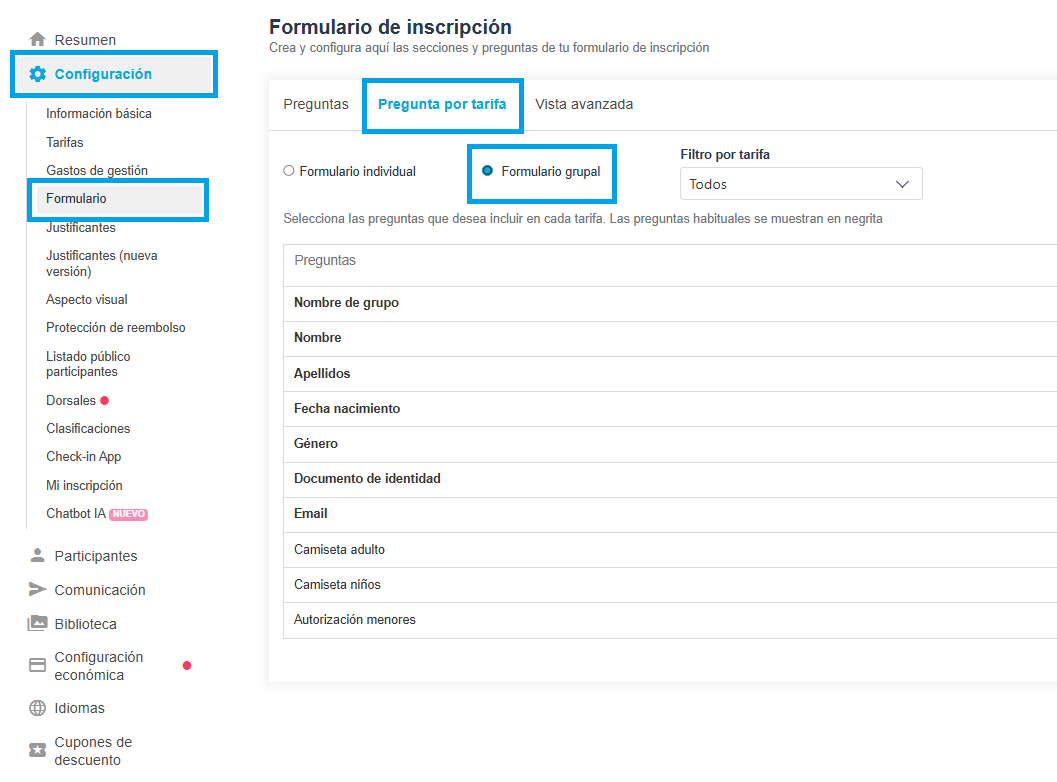The image size is (1057, 782).
Task: Go to Tarifas in the sidebar
Action: [65, 142]
